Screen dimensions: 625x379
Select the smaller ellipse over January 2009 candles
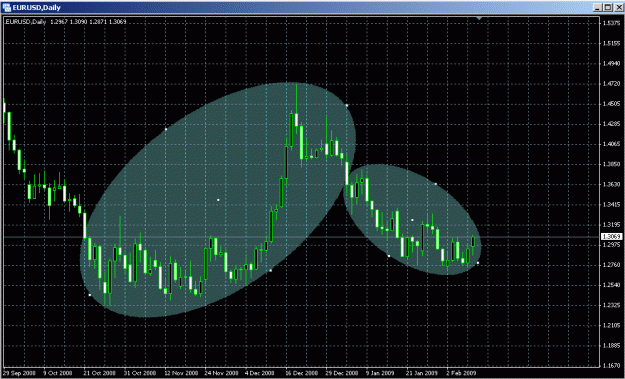[x=412, y=220]
